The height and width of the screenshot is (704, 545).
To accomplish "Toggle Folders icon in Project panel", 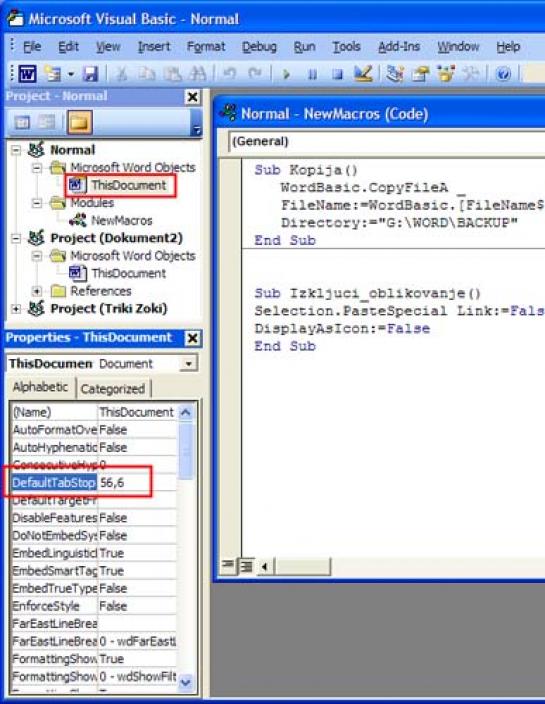I will pyautogui.click(x=79, y=122).
